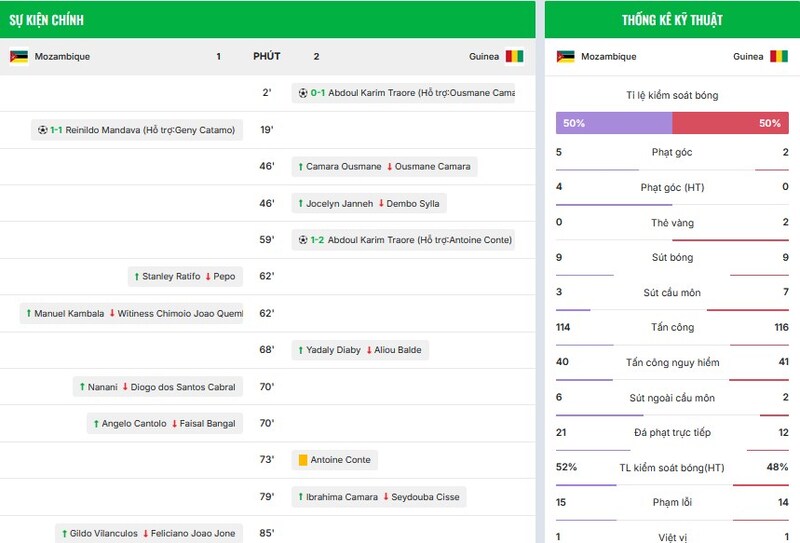Select the Sự Kiện Chính header tab
Image resolution: width=800 pixels, height=543 pixels.
point(47,20)
